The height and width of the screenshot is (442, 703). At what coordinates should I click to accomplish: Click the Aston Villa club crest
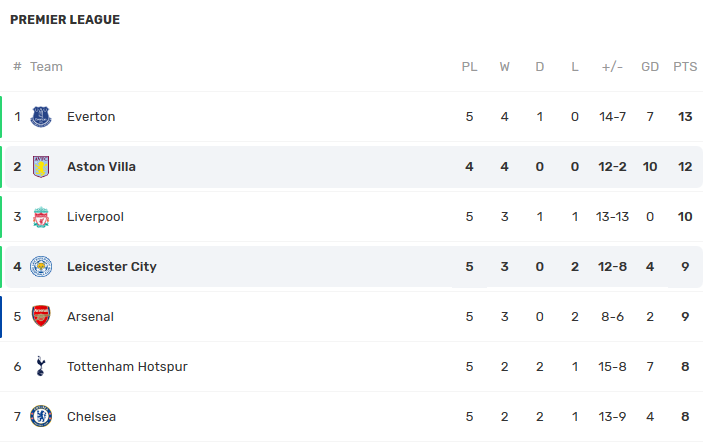pyautogui.click(x=41, y=167)
